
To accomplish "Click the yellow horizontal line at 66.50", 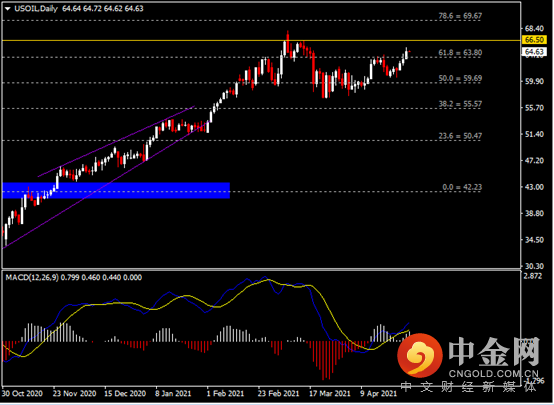I will 261,41.
